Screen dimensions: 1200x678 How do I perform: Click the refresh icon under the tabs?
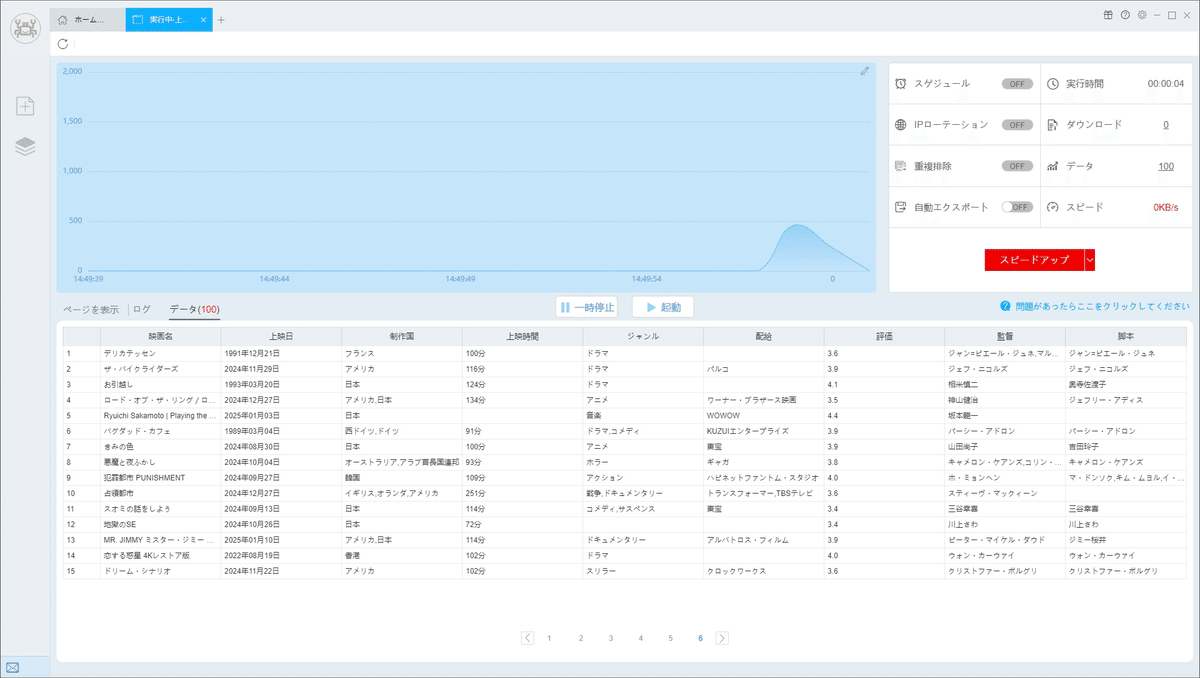[x=63, y=44]
